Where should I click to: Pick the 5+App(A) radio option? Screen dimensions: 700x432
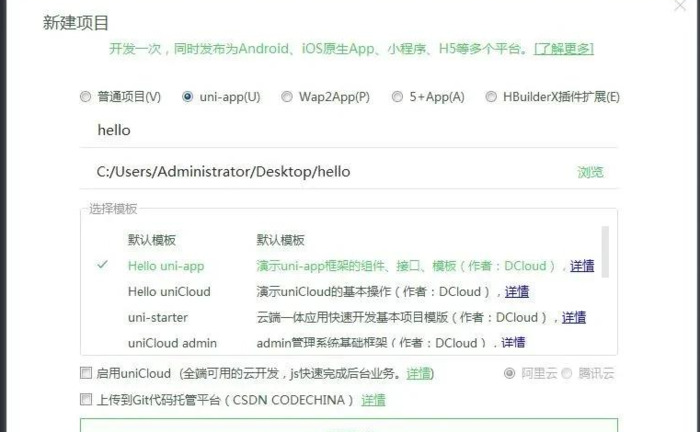[397, 97]
